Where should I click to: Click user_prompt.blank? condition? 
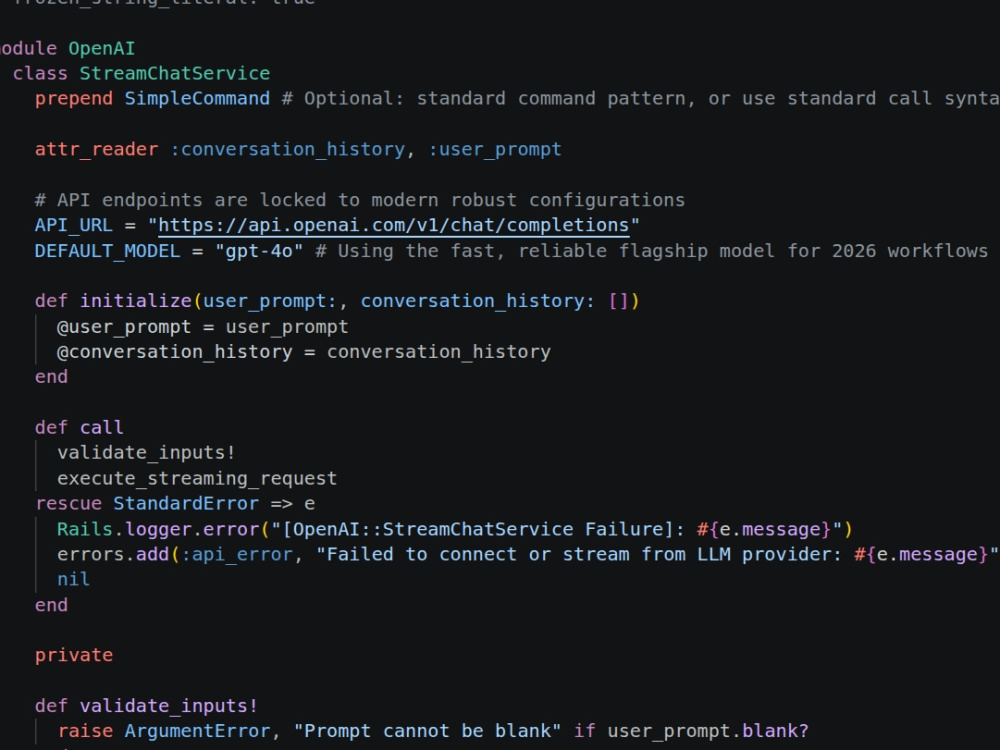pos(708,731)
